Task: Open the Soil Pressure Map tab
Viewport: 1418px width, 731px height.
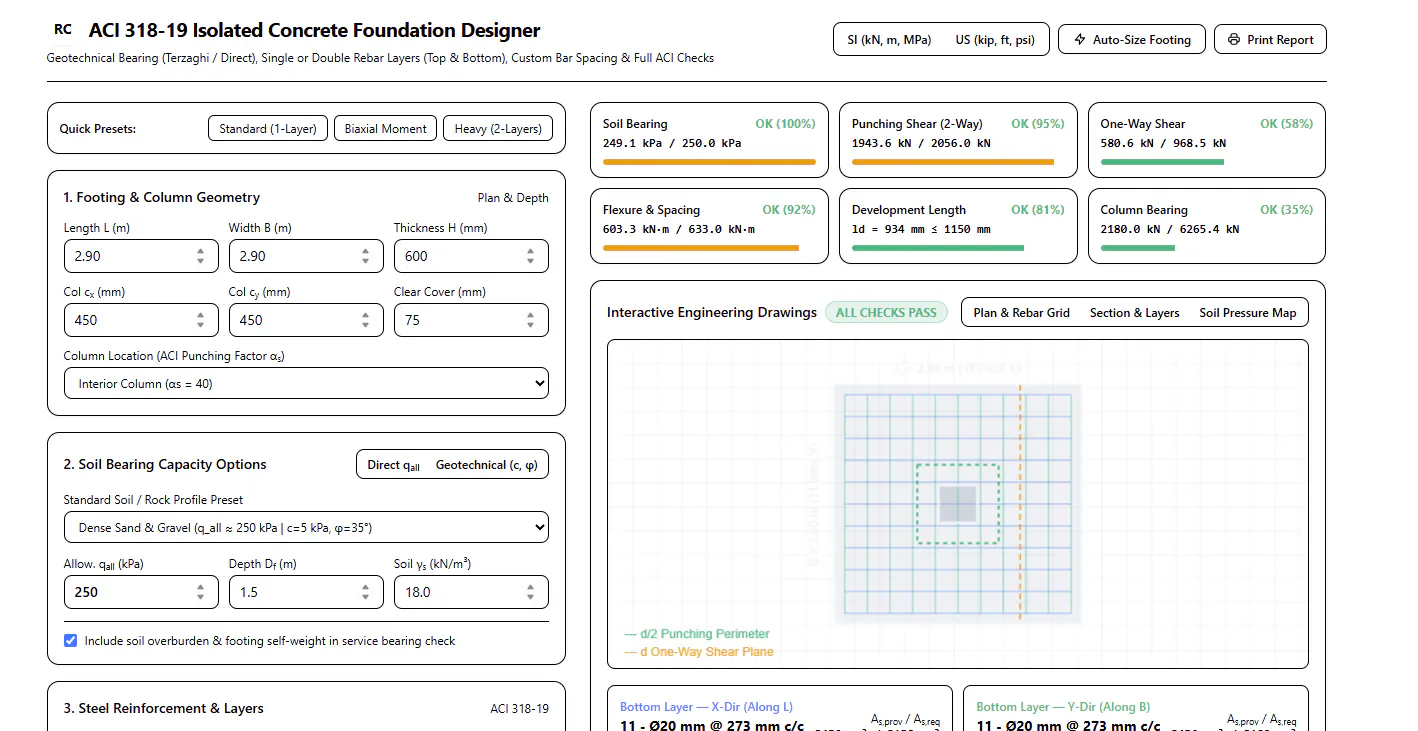Action: 1248,313
